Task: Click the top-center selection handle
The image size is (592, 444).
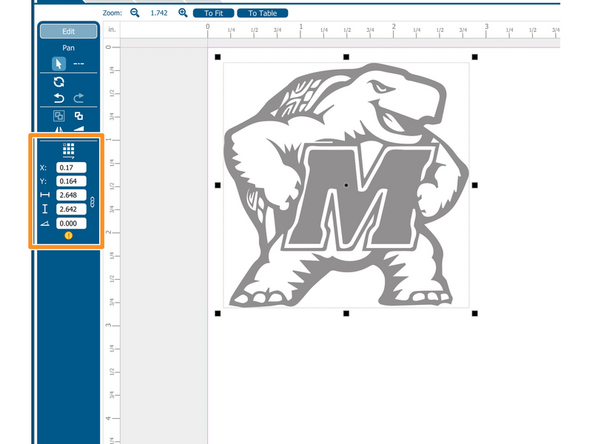Action: tap(346, 57)
